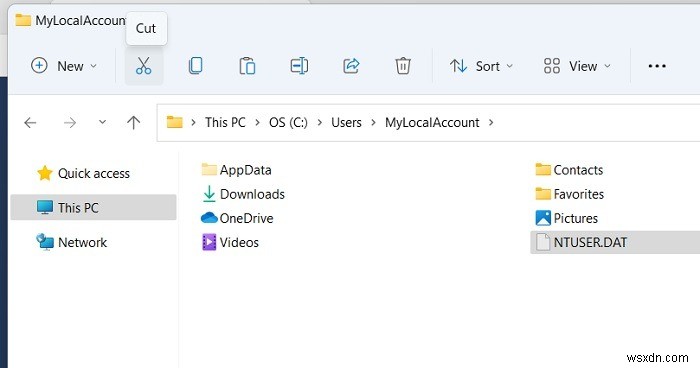Click the Paste clipboard icon
Viewport: 700px width, 368px height.
tap(247, 66)
